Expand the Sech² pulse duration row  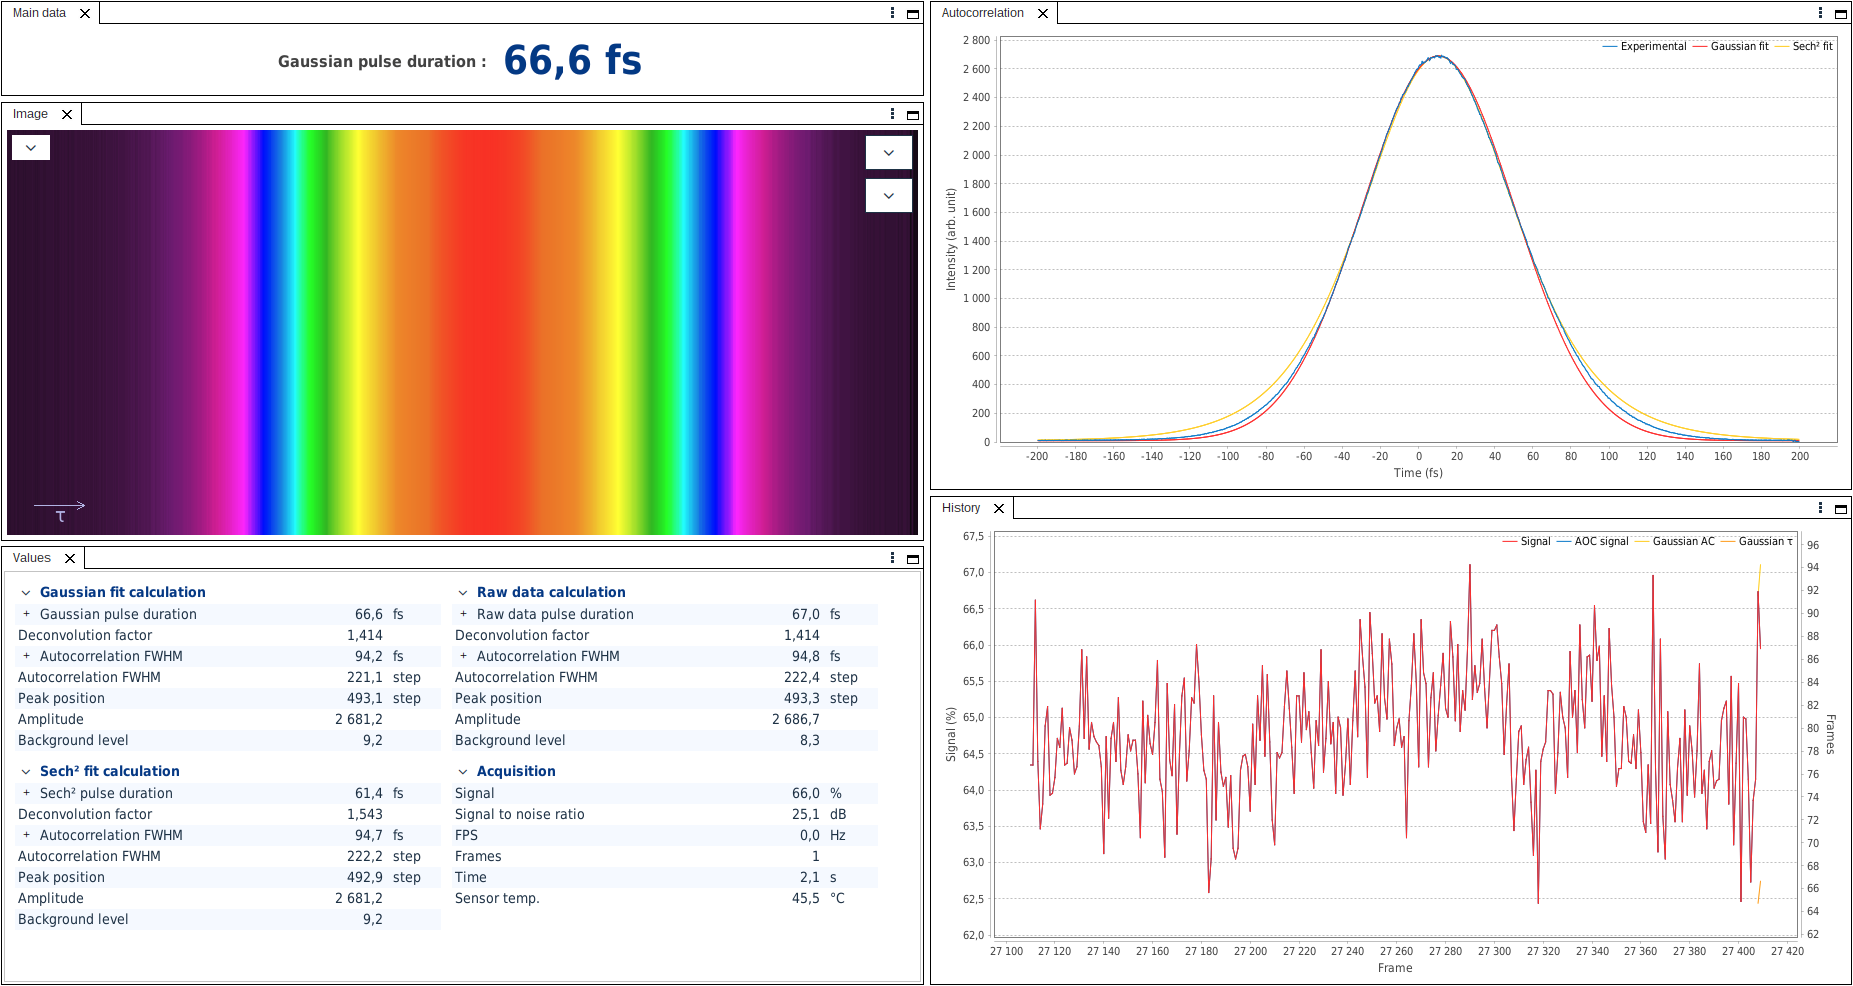tap(26, 793)
